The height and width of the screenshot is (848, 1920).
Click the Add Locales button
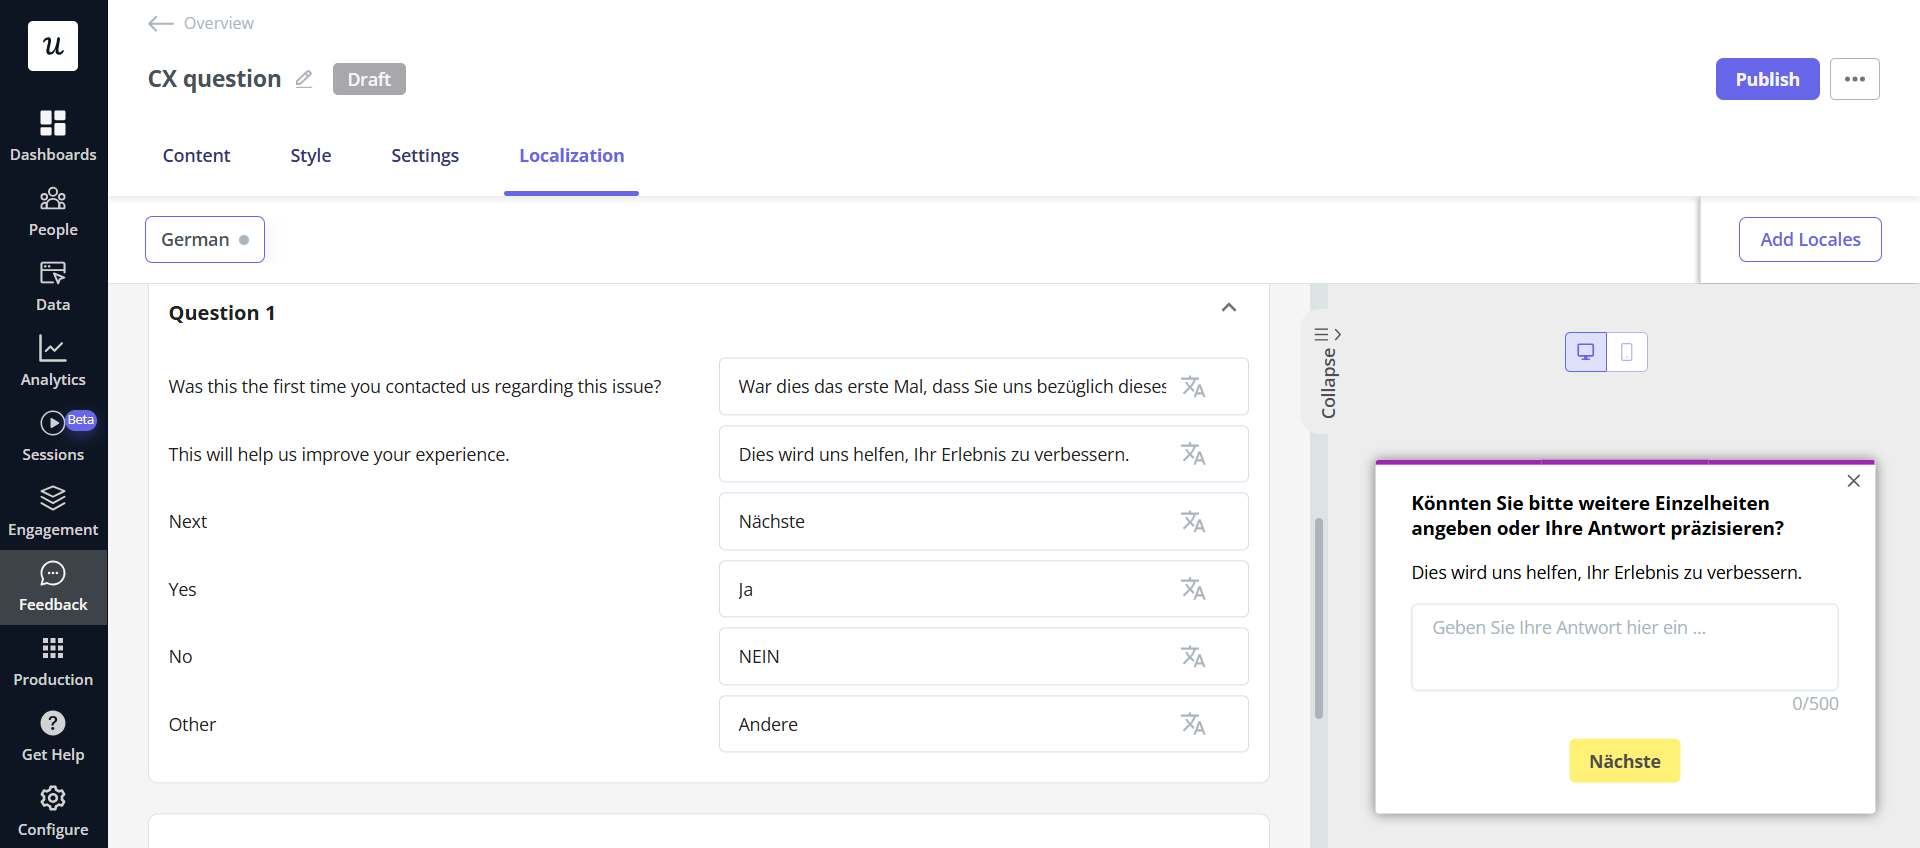coord(1810,239)
